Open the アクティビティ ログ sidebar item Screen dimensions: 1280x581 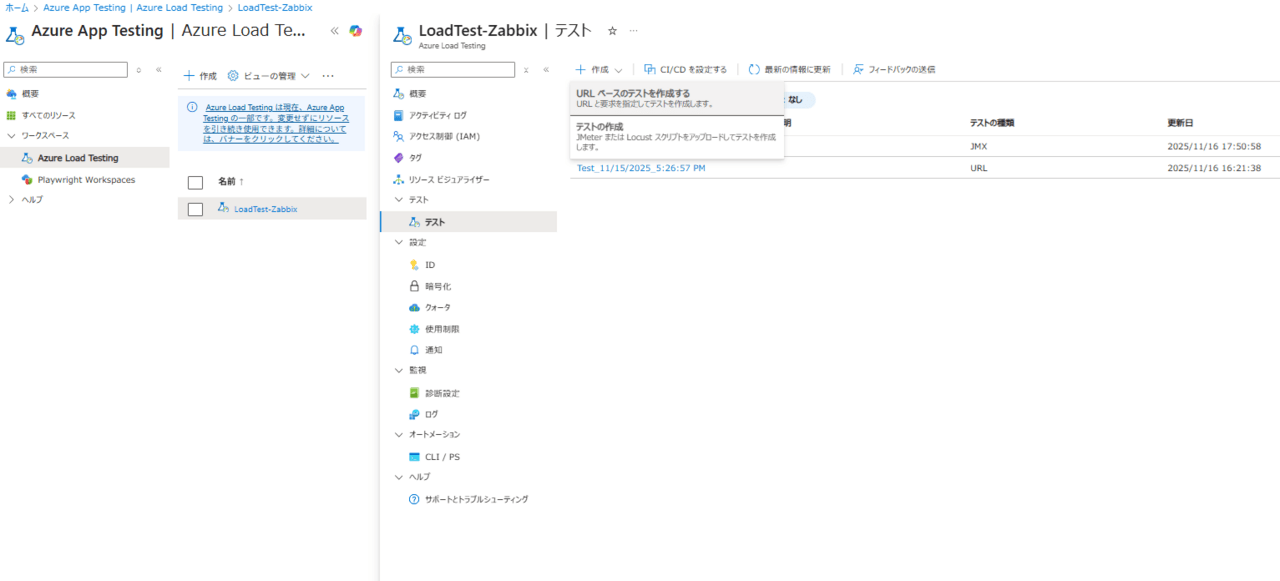tap(437, 115)
